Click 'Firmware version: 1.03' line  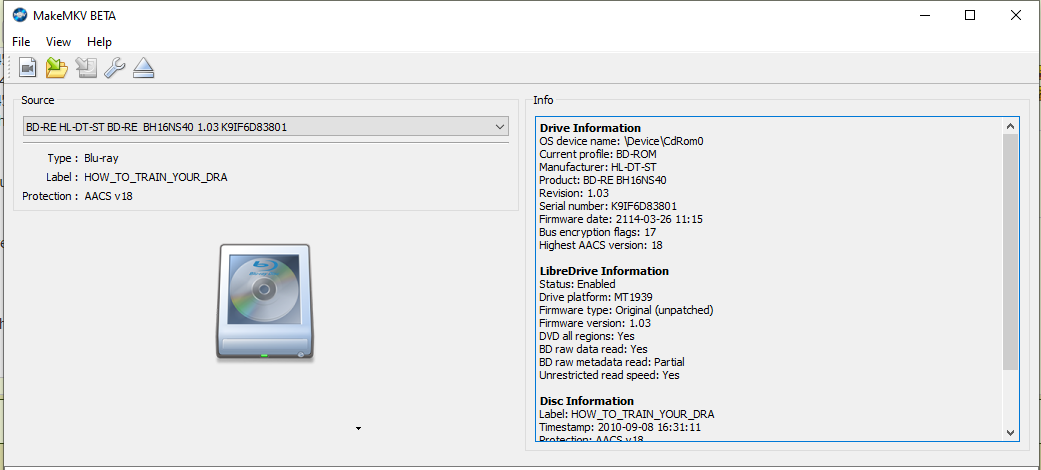[595, 323]
